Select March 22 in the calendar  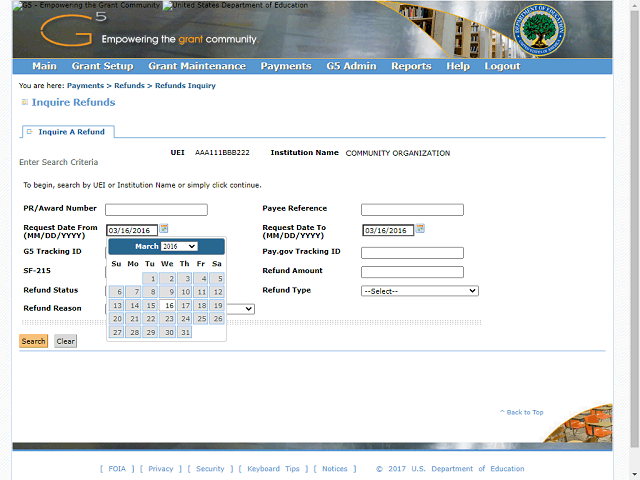[150, 319]
